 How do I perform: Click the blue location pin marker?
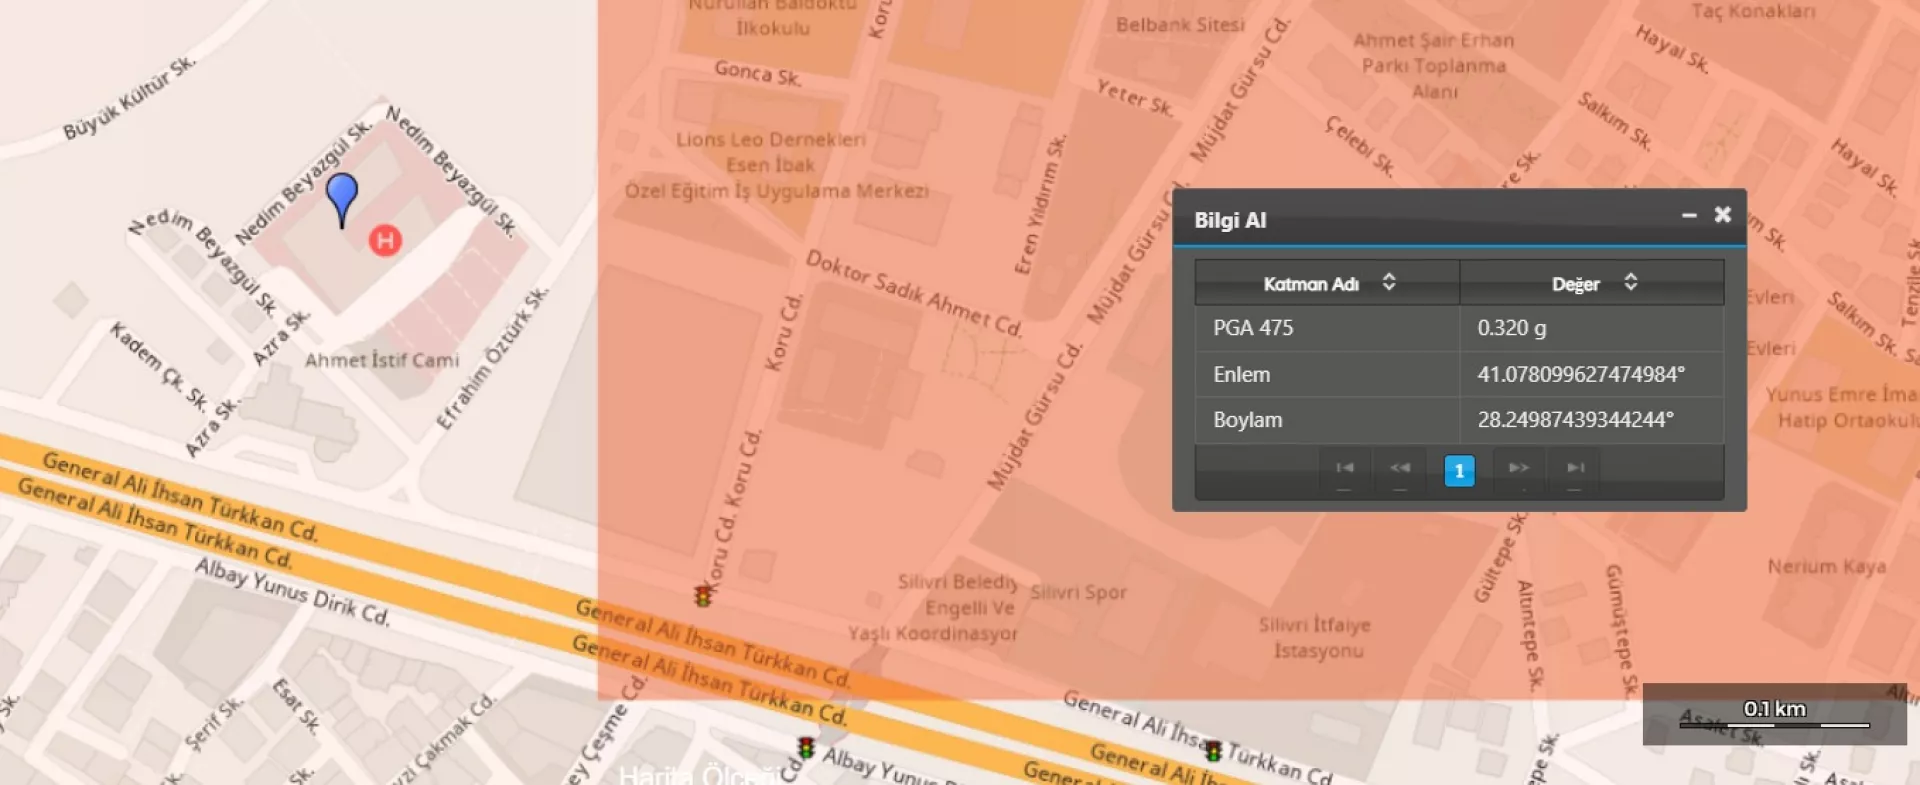[342, 195]
